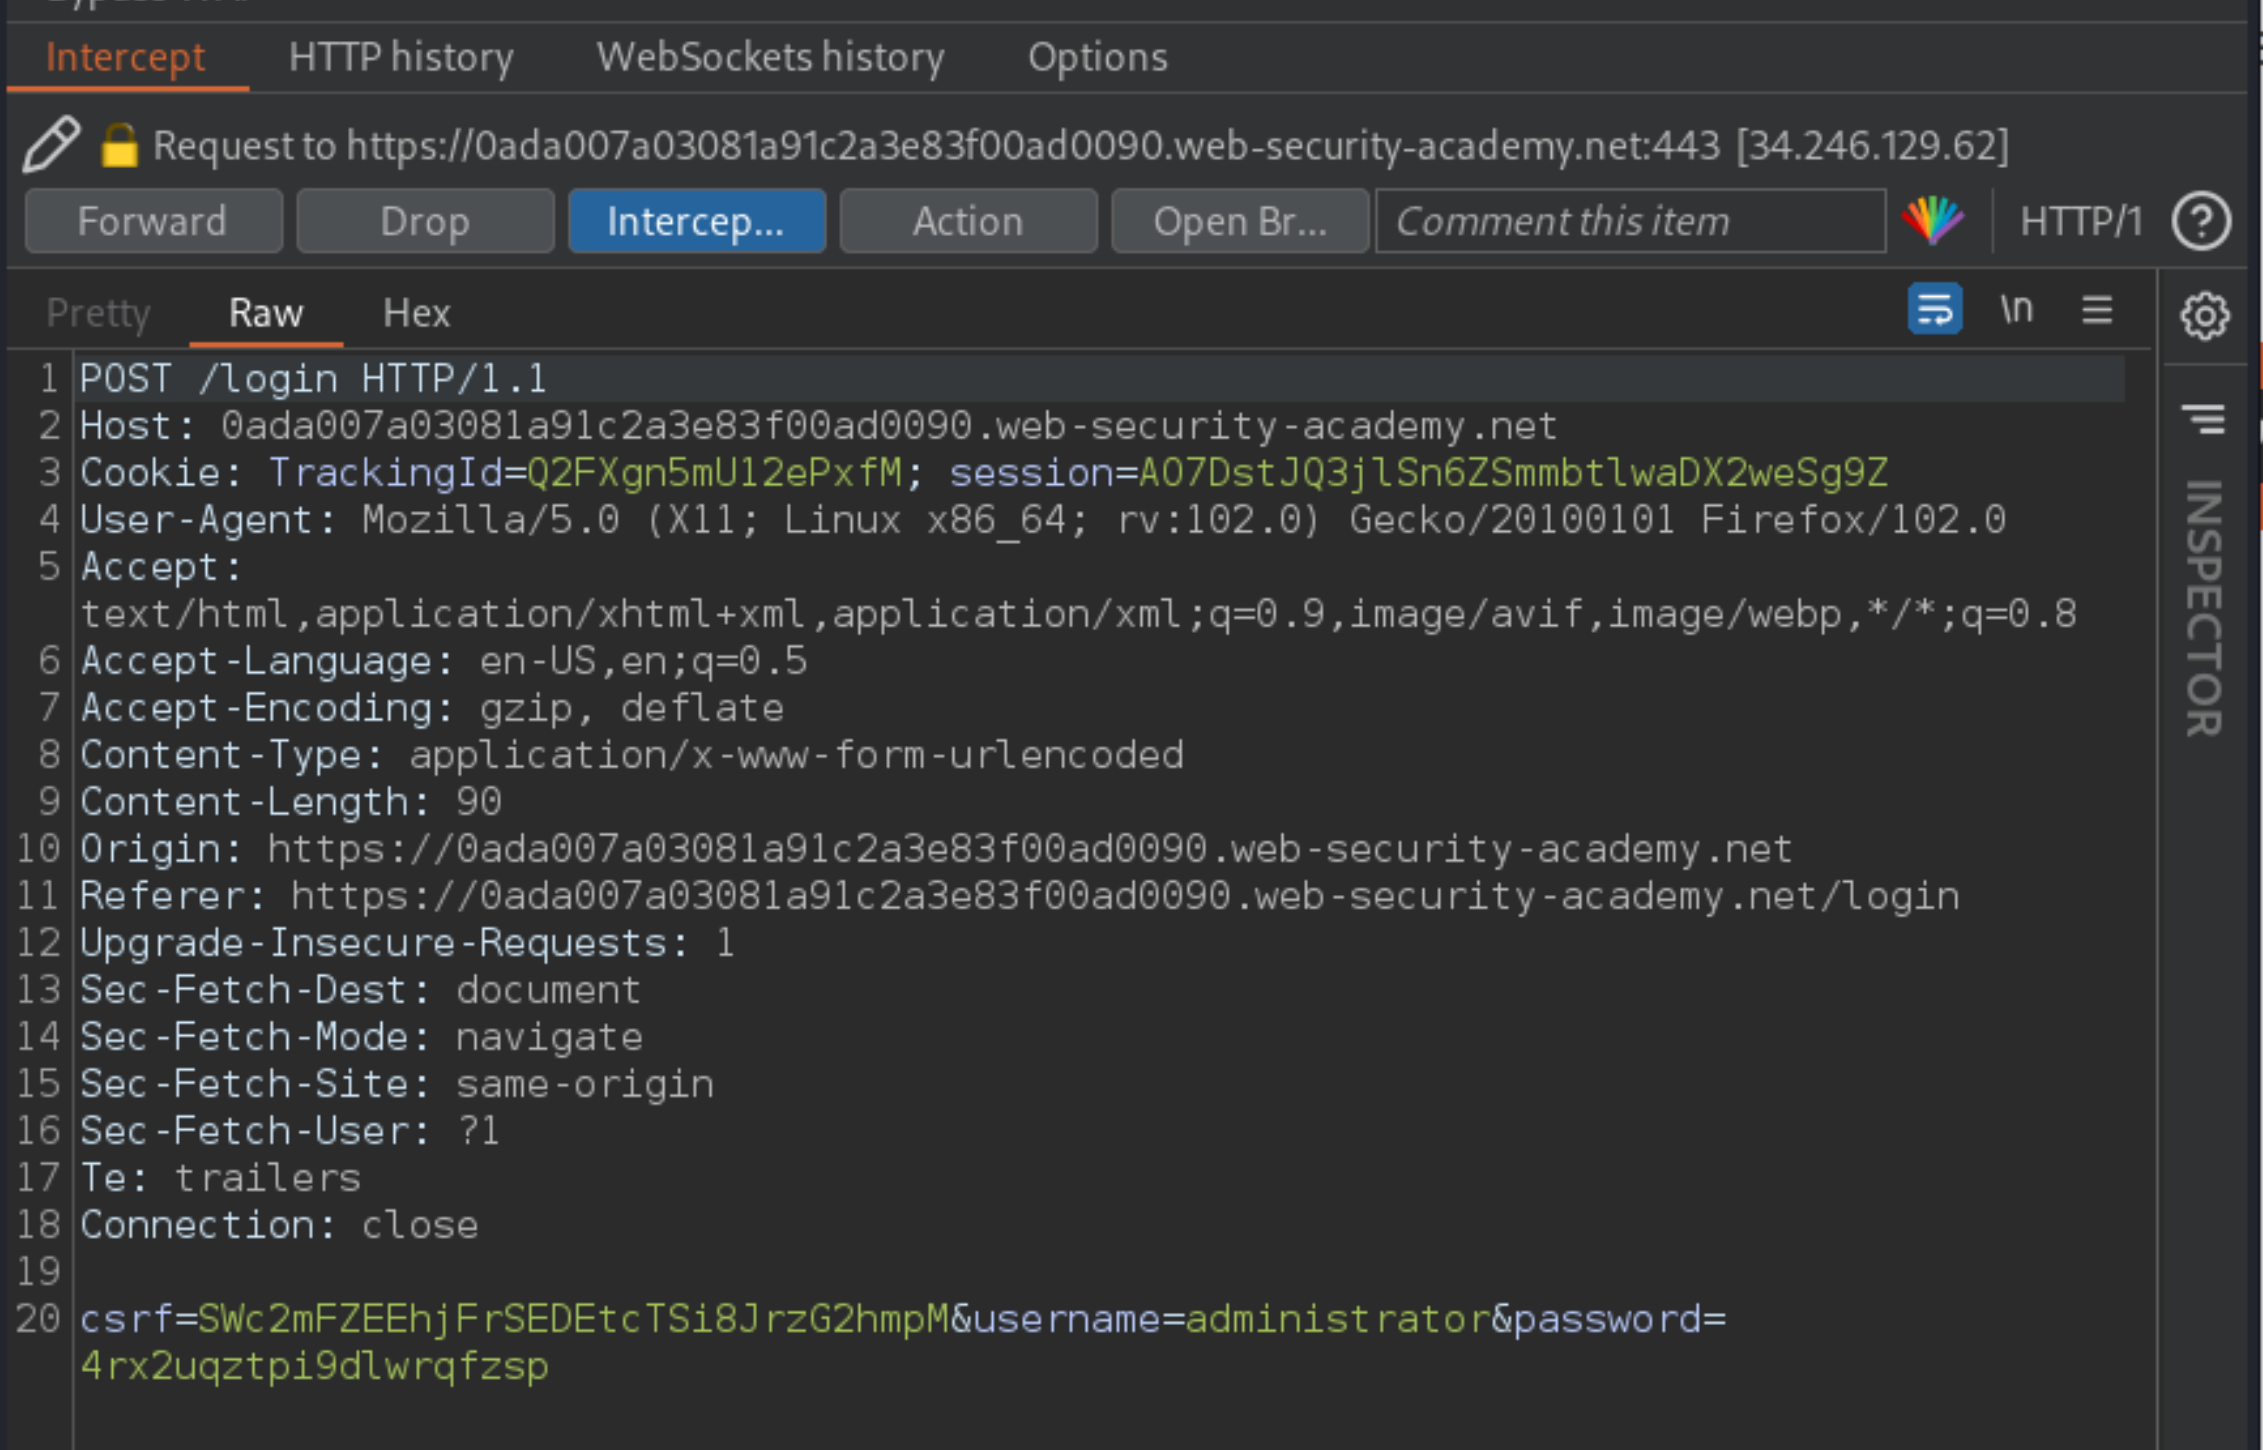Screen dimensions: 2263x1450
Task: Go to the Options tab
Action: point(1098,57)
